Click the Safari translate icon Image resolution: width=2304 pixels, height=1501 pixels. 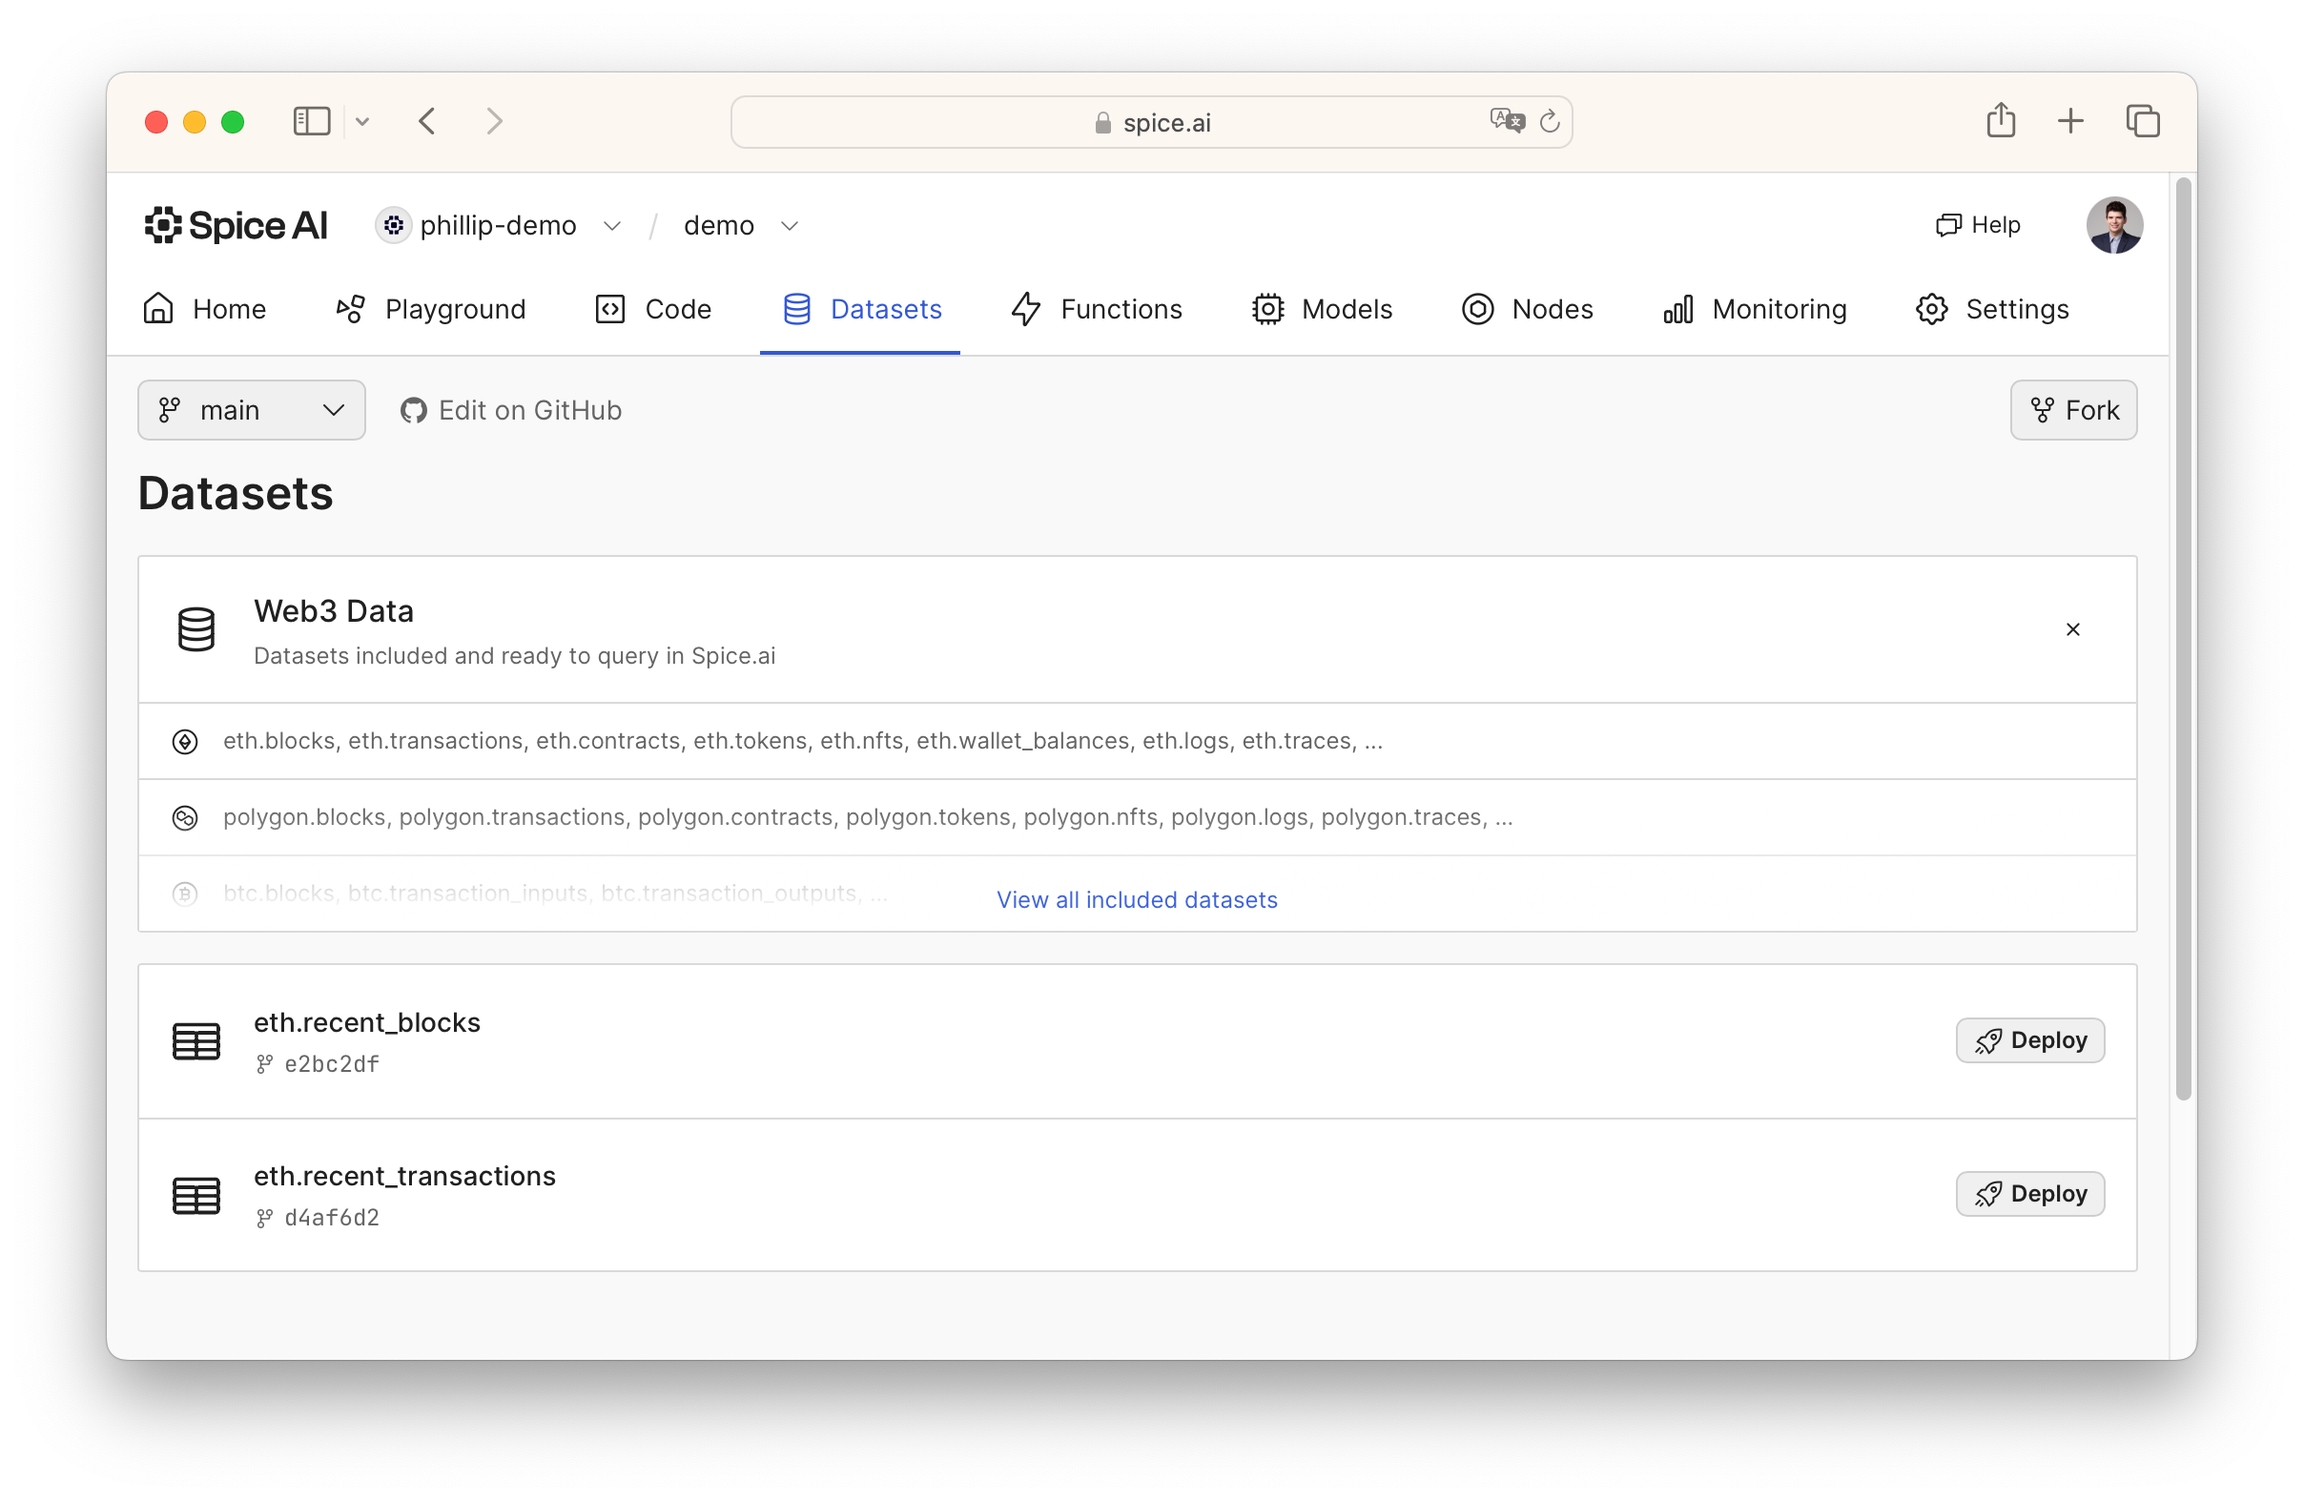point(1506,121)
